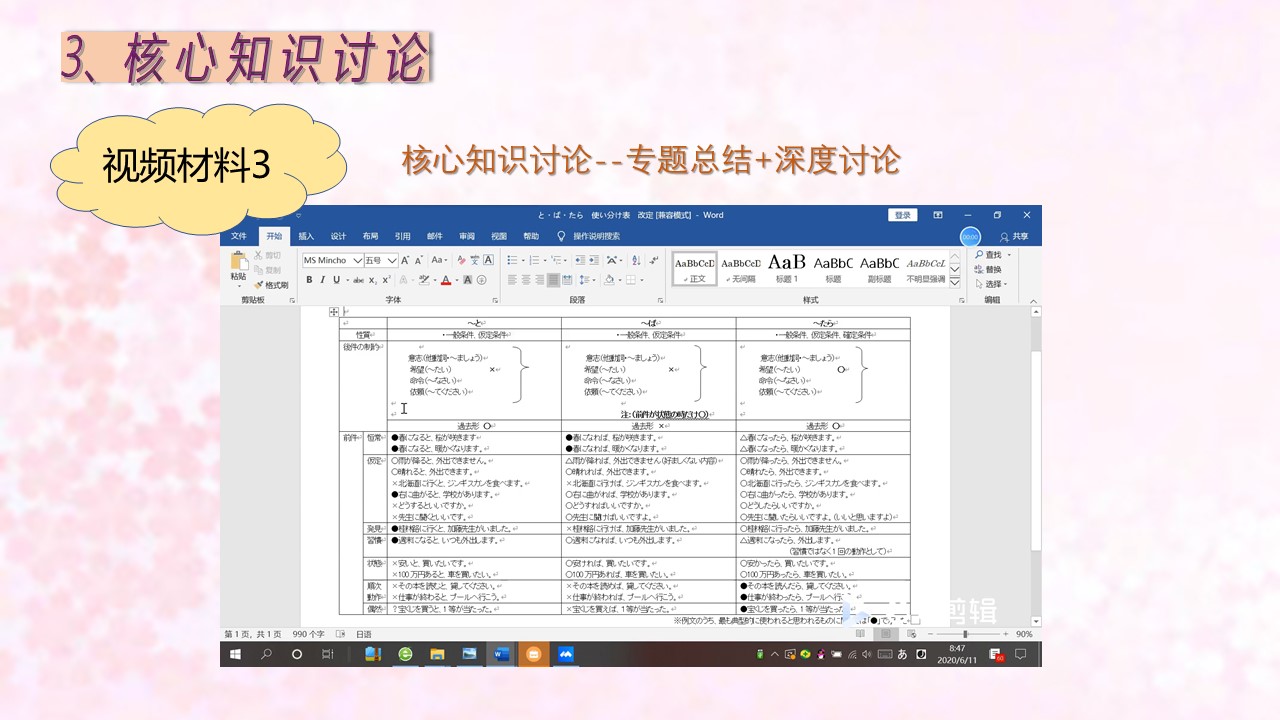This screenshot has height=720, width=1280.
Task: Switch to the 设计 (Design) tab
Action: (x=338, y=236)
